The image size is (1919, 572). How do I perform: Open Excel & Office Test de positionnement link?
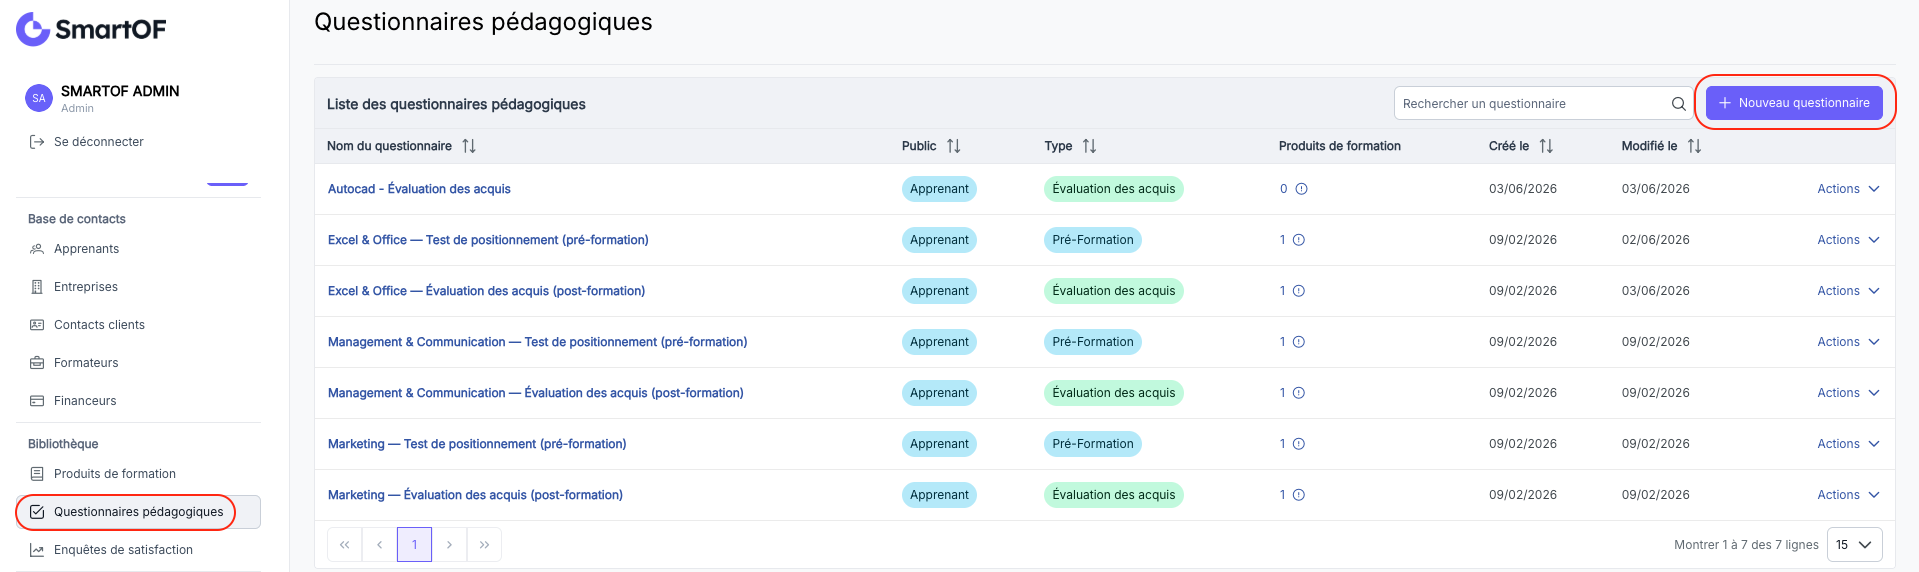tap(488, 240)
